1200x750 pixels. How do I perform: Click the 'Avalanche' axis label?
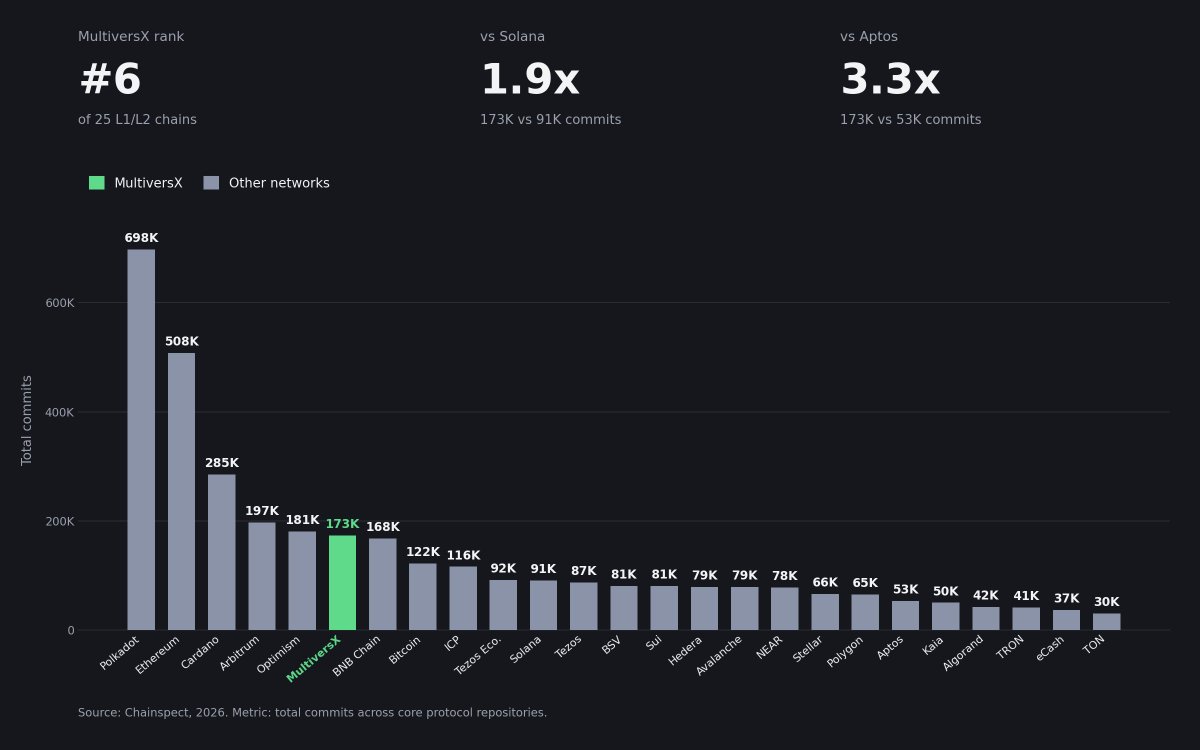click(719, 656)
